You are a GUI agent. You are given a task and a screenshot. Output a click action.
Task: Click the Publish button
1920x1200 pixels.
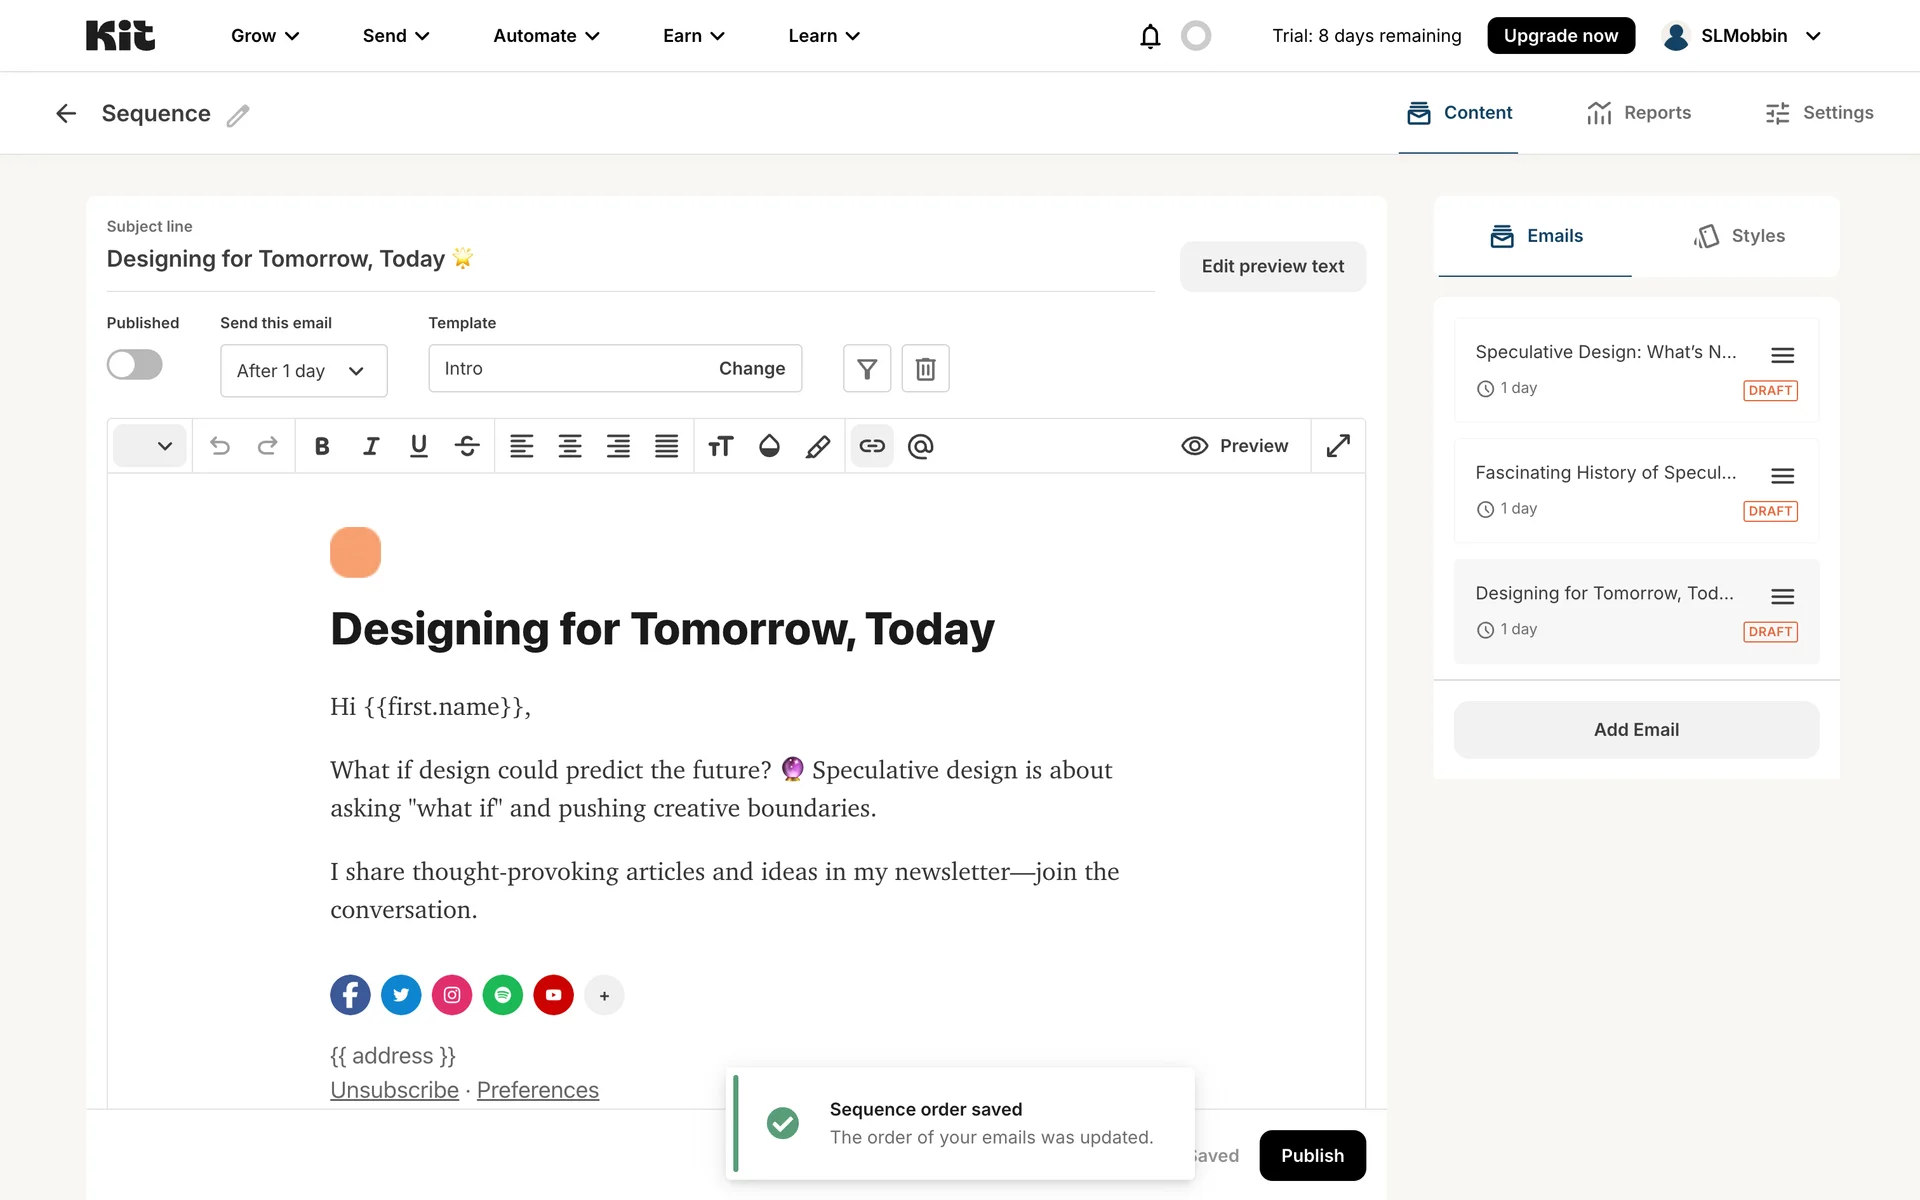pyautogui.click(x=1312, y=1155)
